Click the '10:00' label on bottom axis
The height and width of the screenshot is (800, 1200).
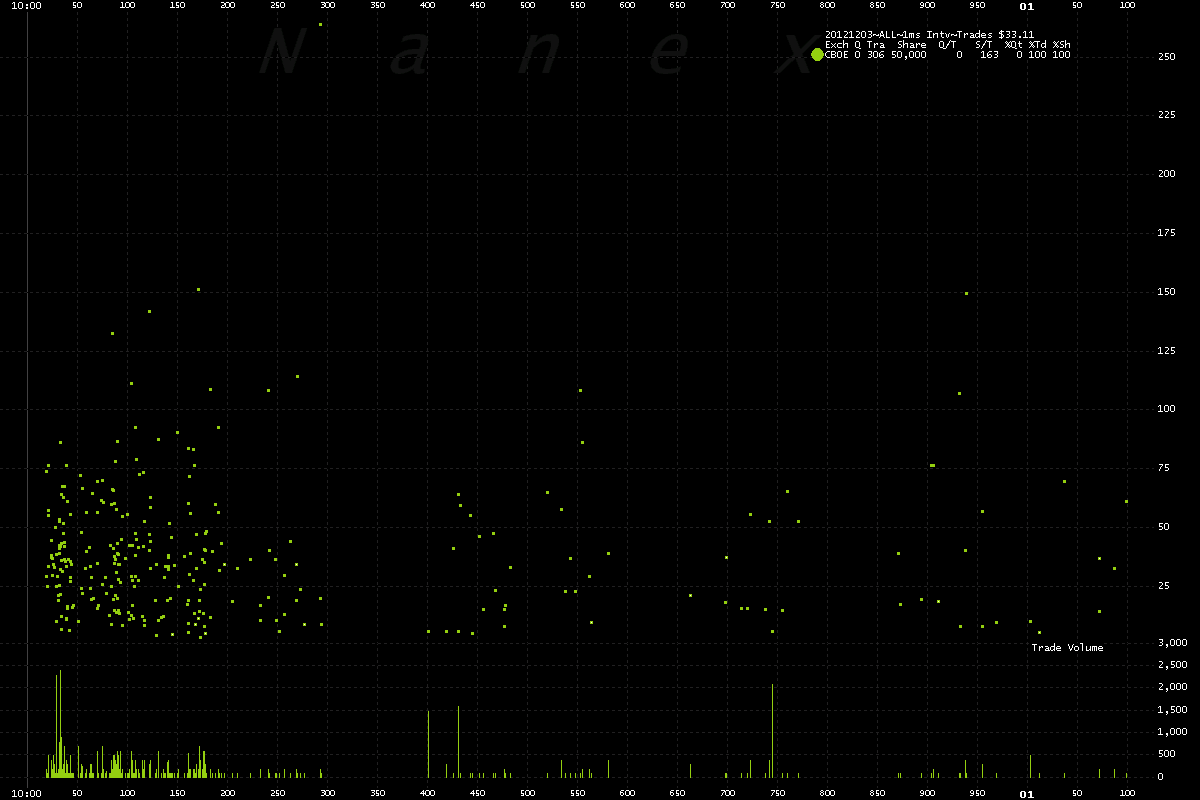(x=29, y=793)
